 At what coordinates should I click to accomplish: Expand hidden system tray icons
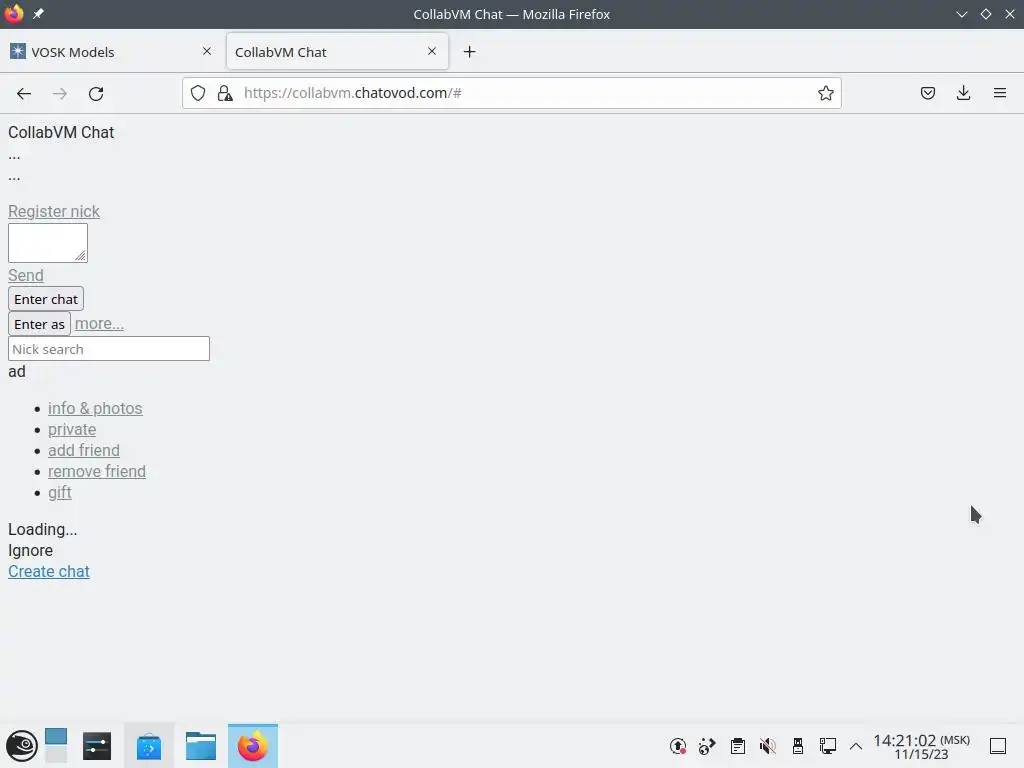[x=856, y=746]
